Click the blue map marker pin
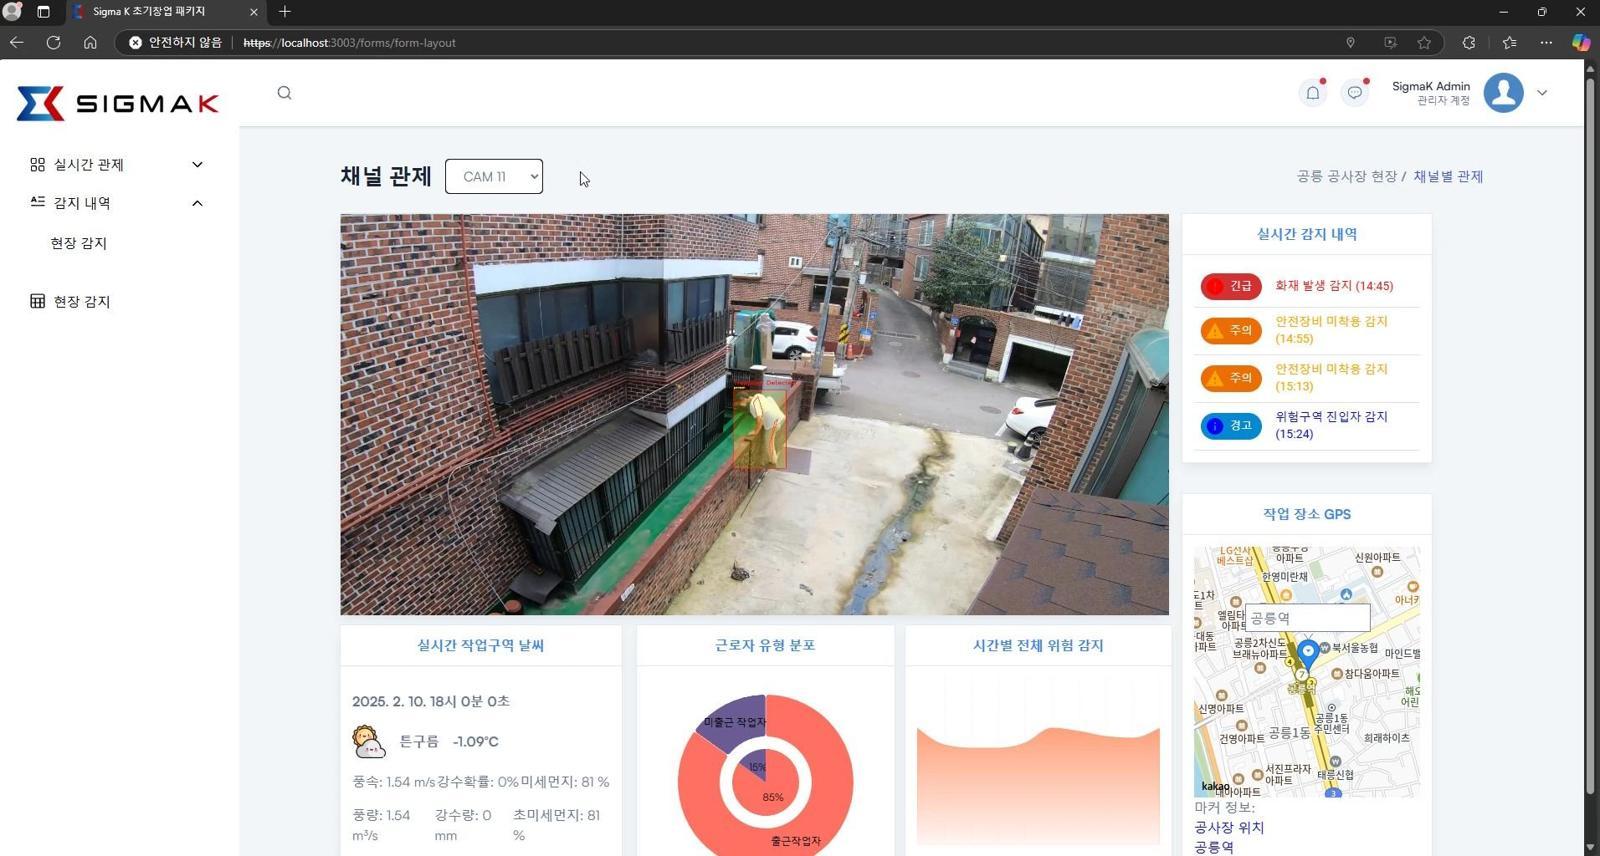The image size is (1600, 856). (1307, 653)
